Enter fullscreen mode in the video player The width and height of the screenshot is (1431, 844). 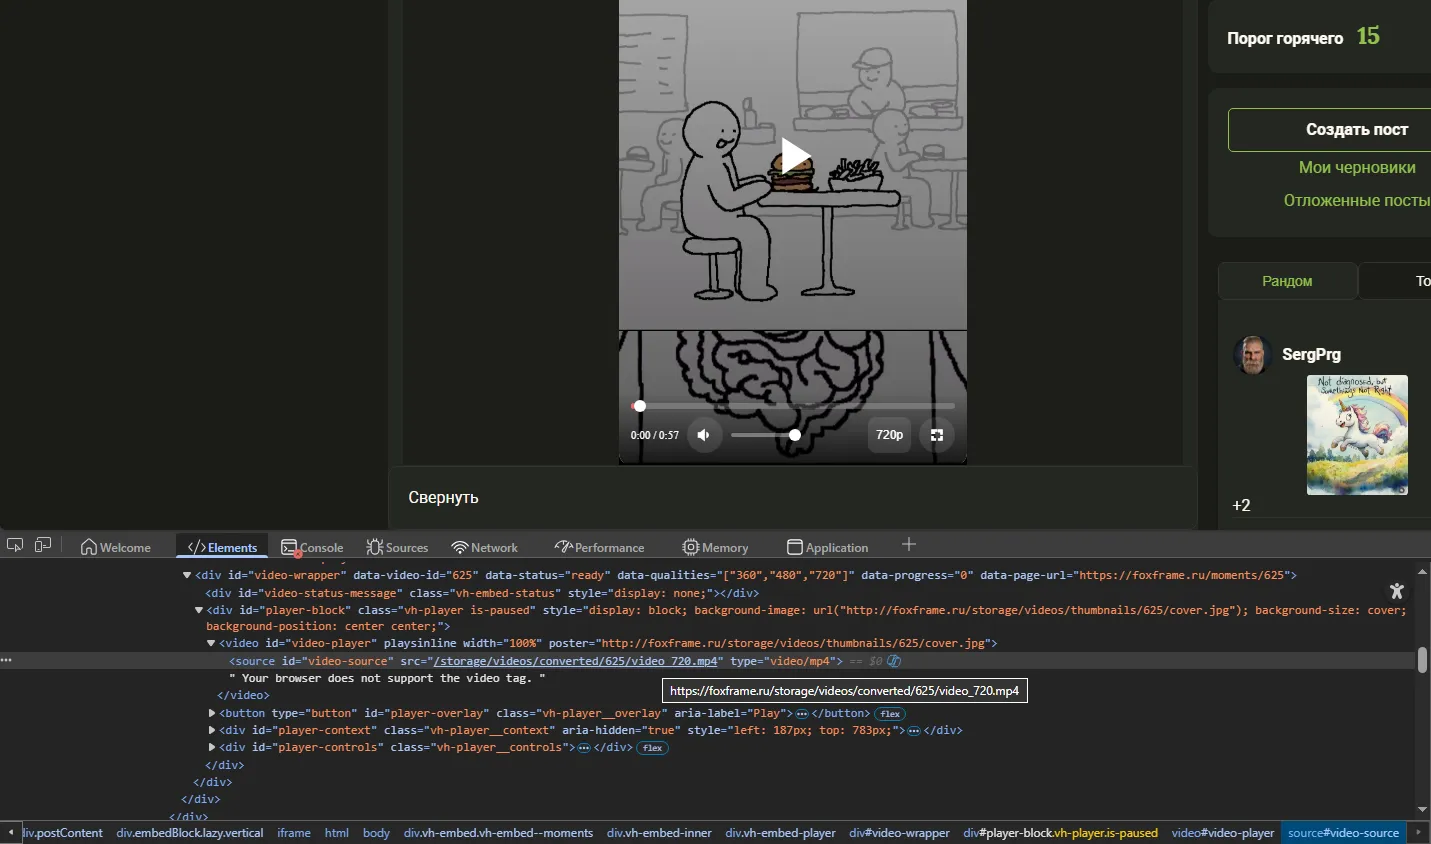pos(937,435)
